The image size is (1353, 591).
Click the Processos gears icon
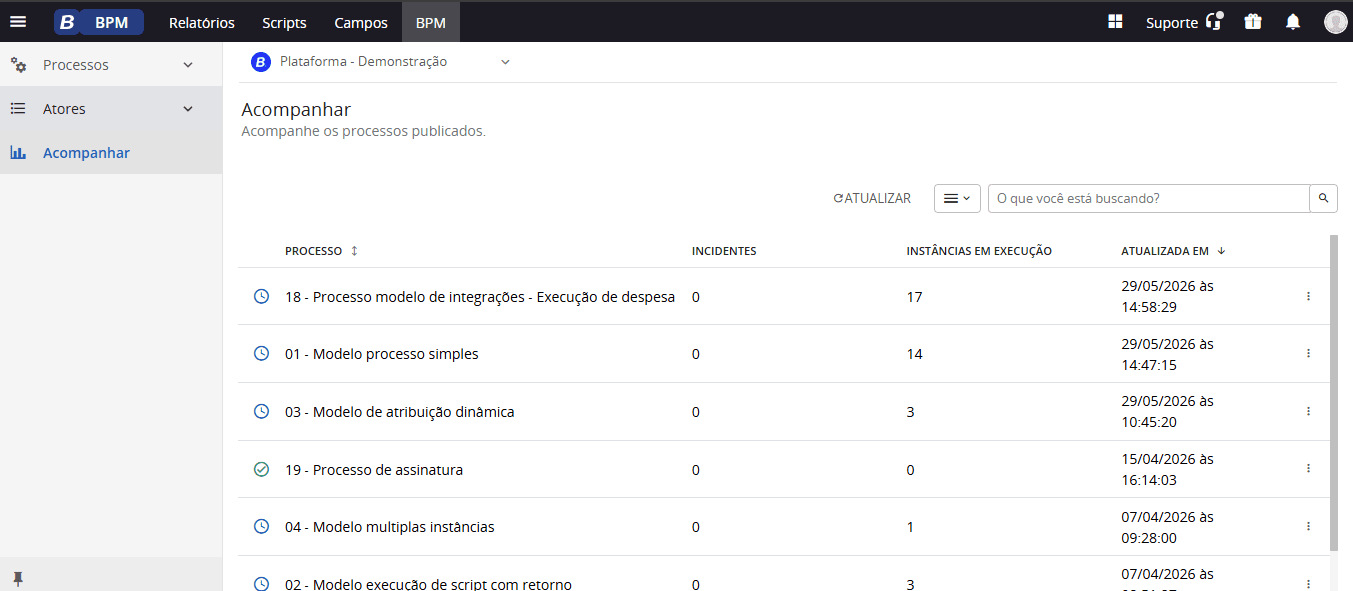18,65
